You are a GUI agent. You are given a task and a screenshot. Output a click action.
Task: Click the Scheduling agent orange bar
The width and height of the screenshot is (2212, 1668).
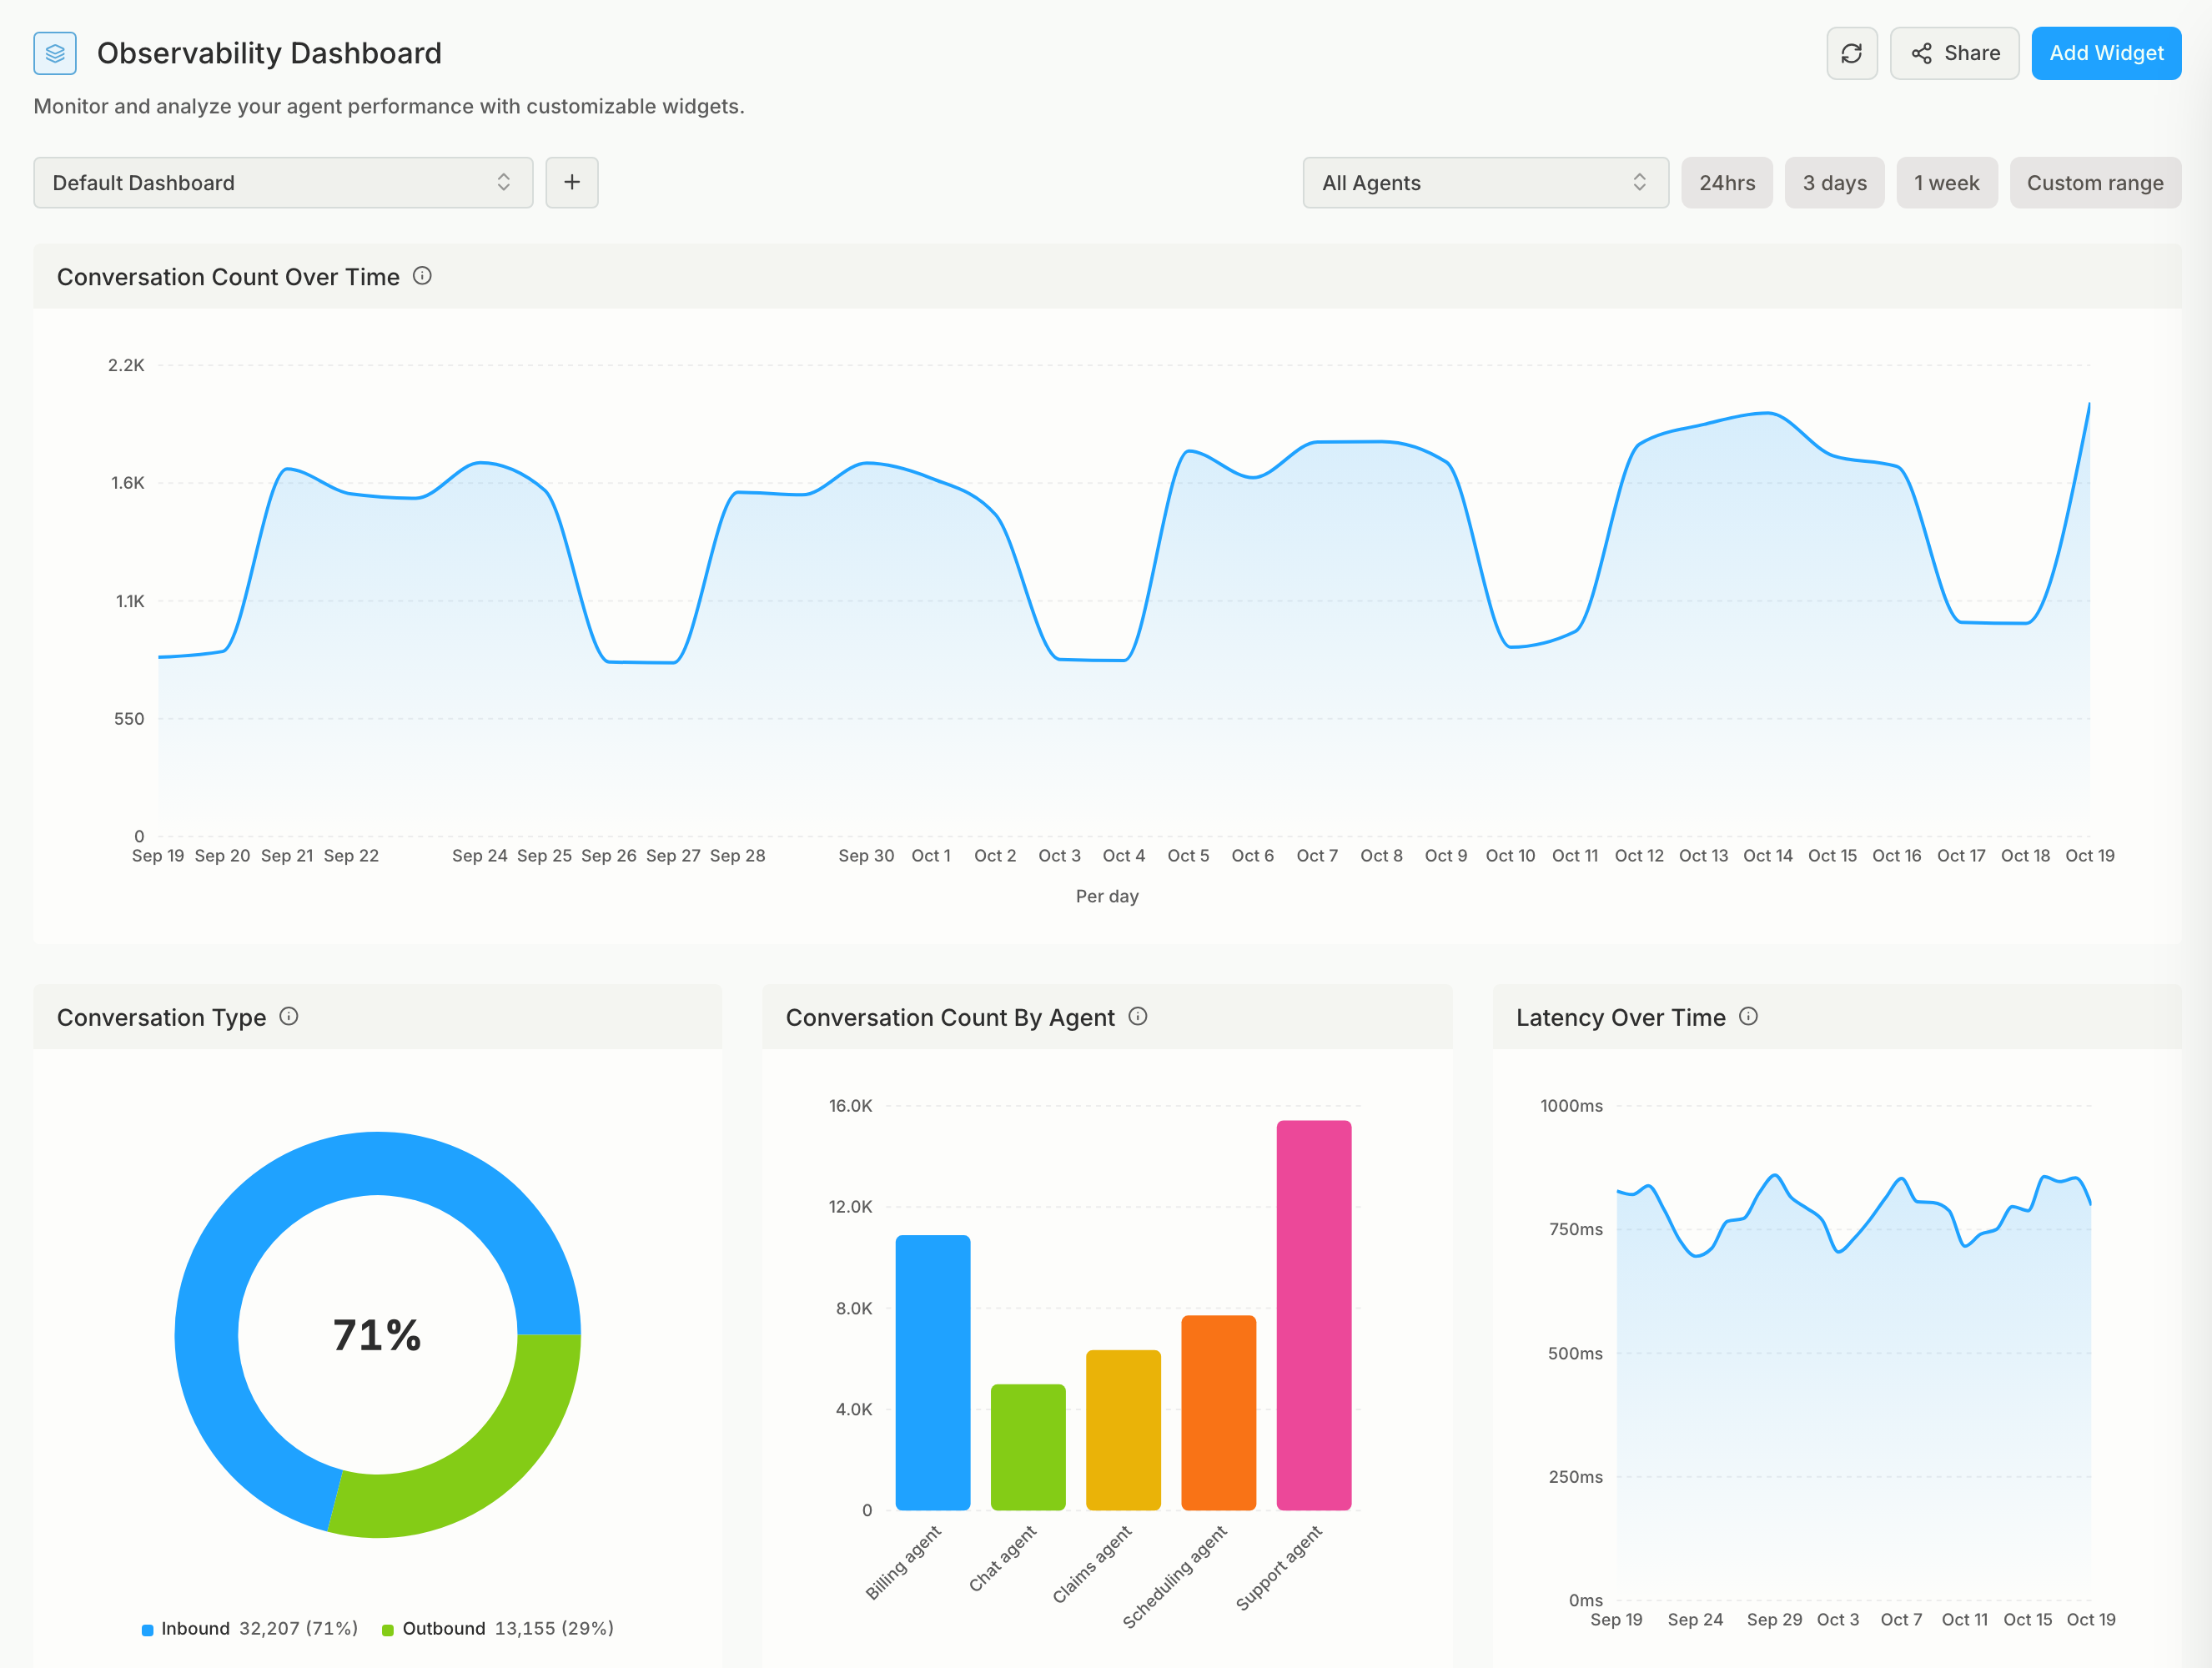pos(1218,1413)
